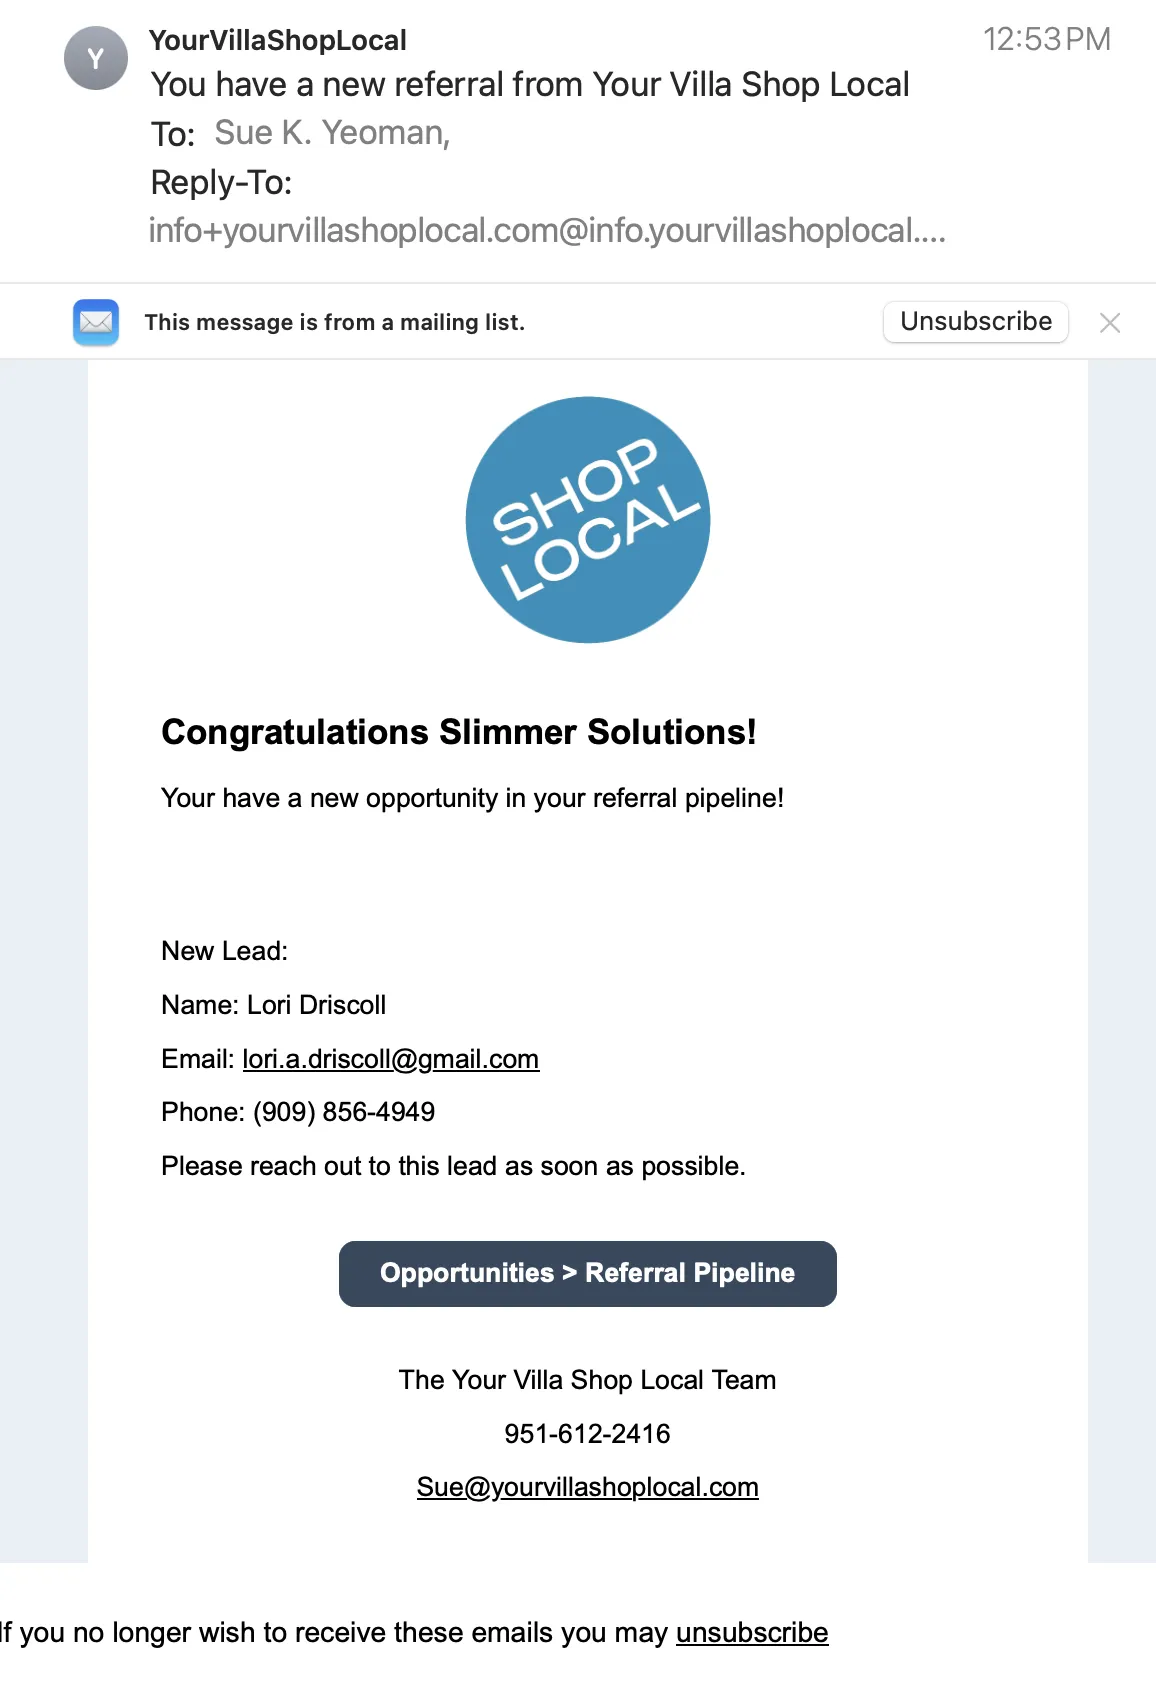The image size is (1156, 1698).
Task: Click the sender avatar with letter Y
Action: click(96, 59)
